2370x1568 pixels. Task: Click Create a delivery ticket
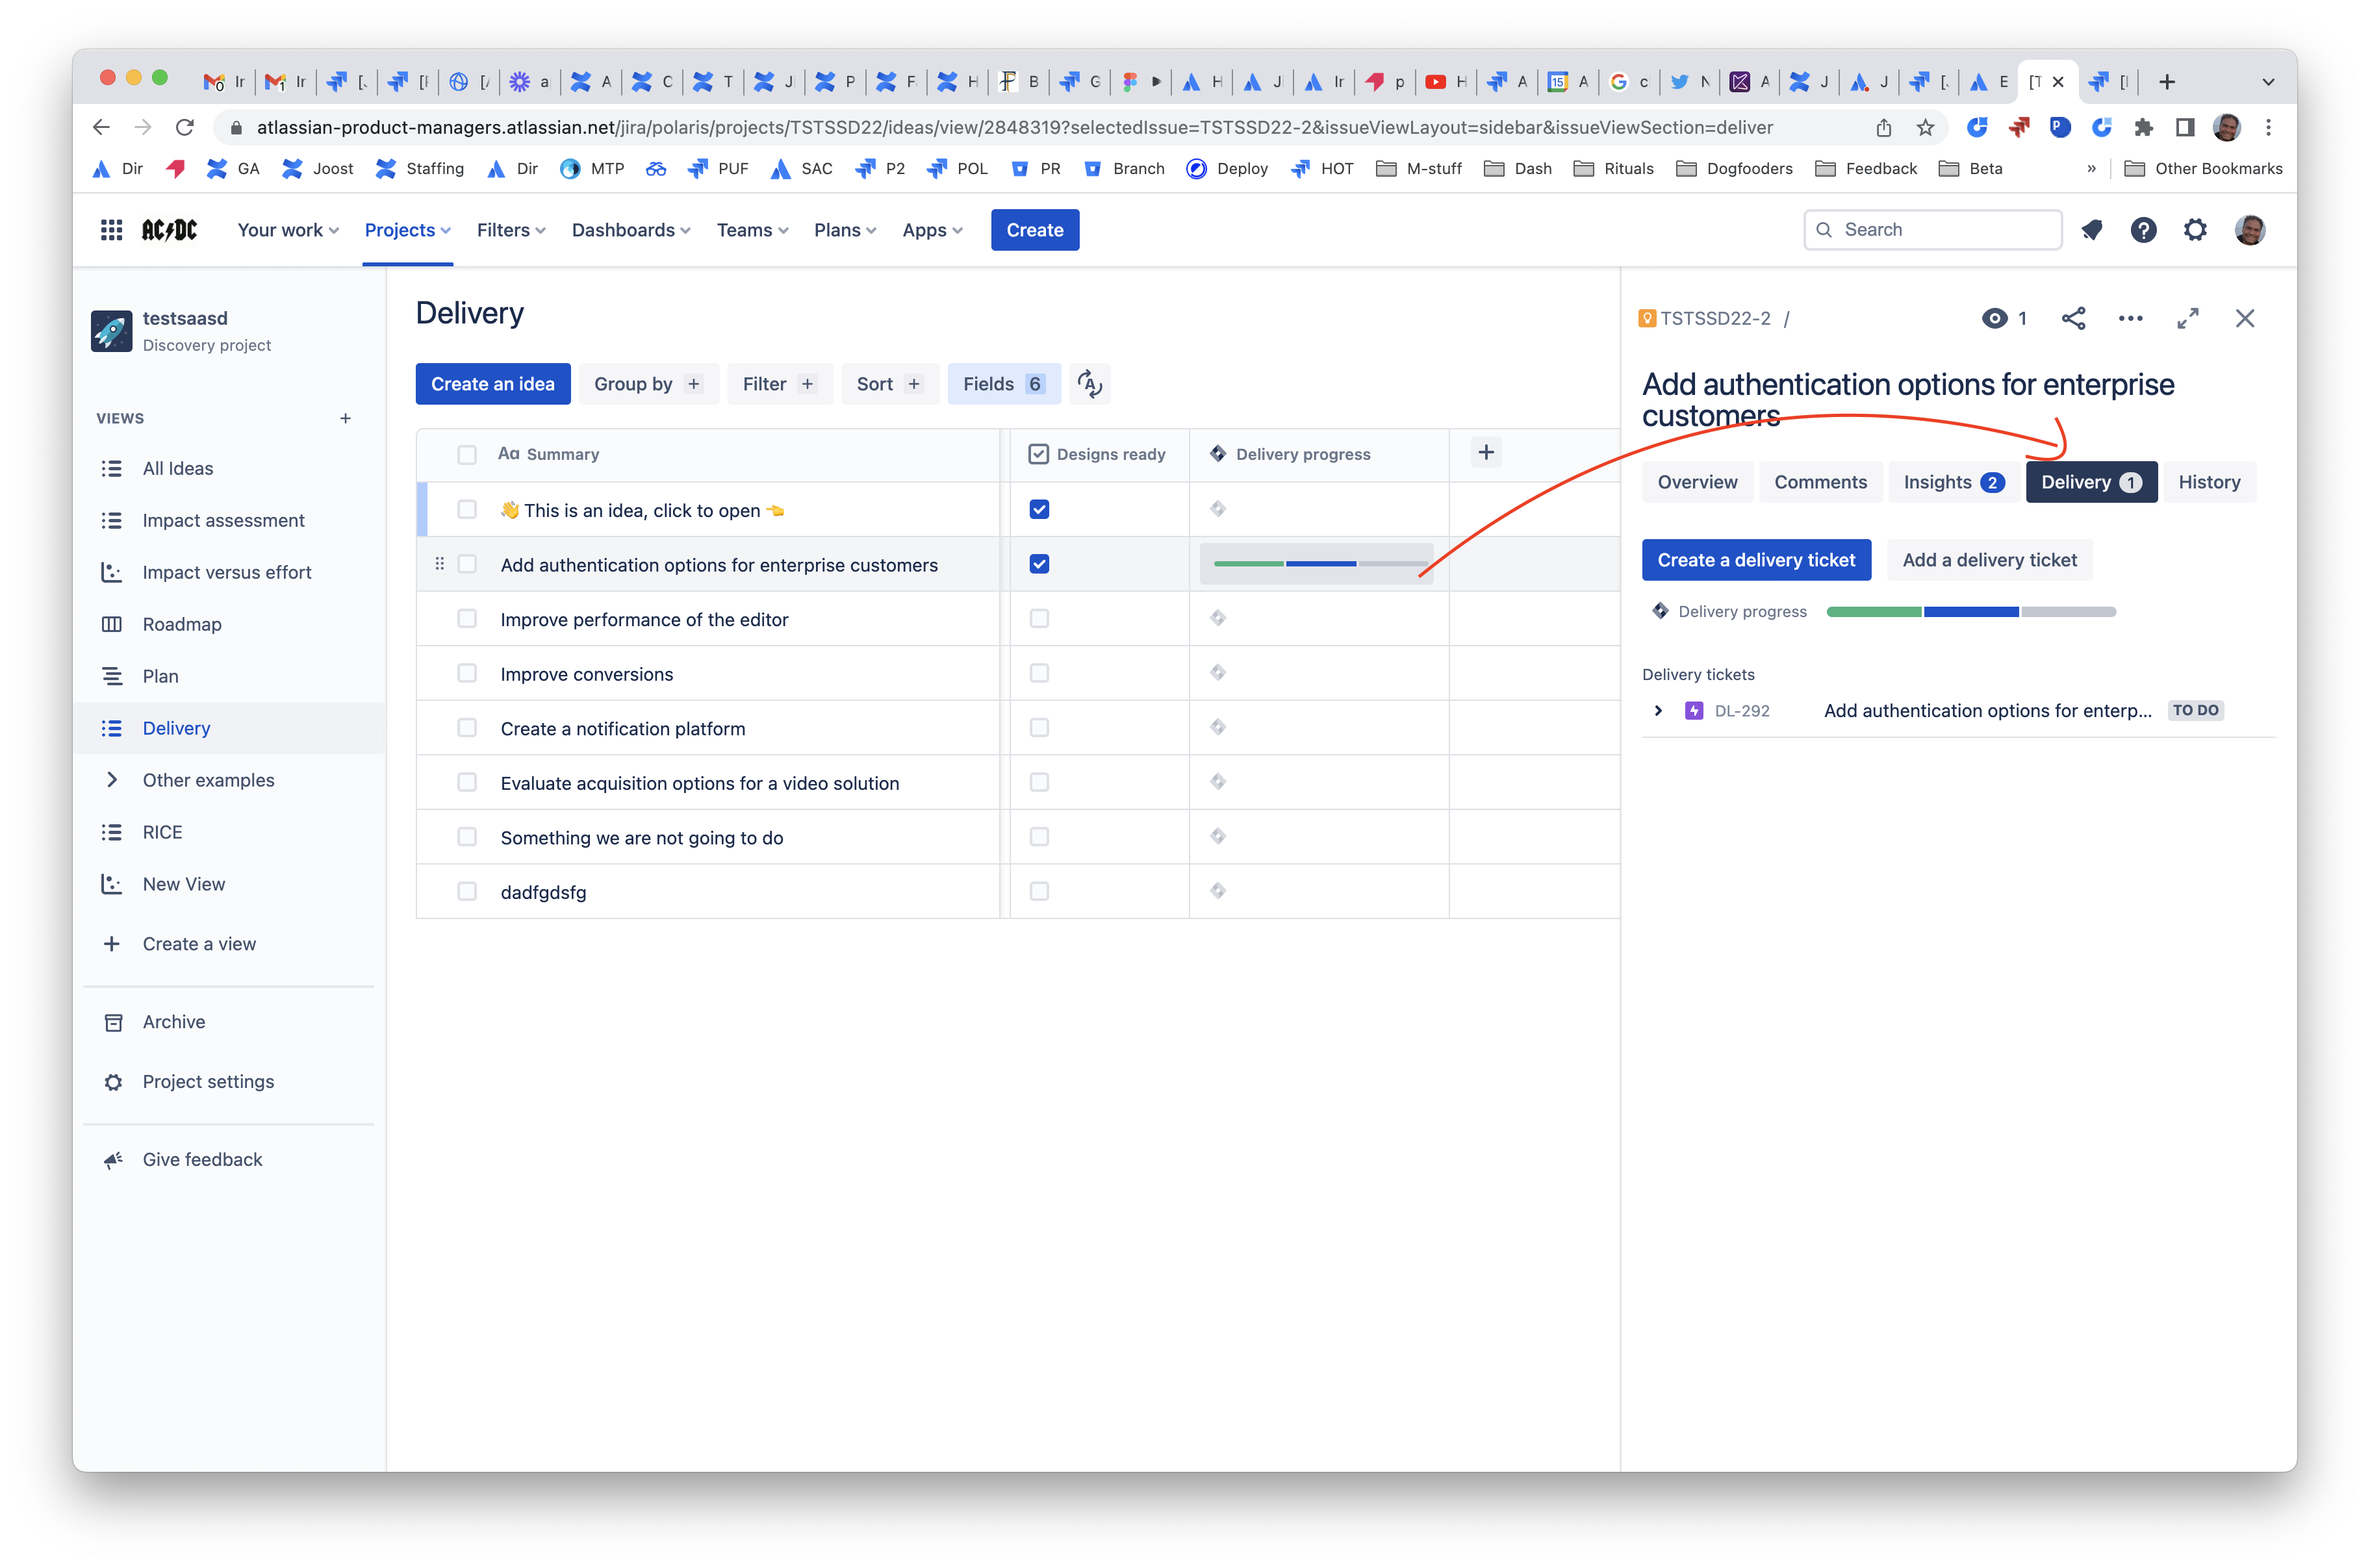point(1756,559)
